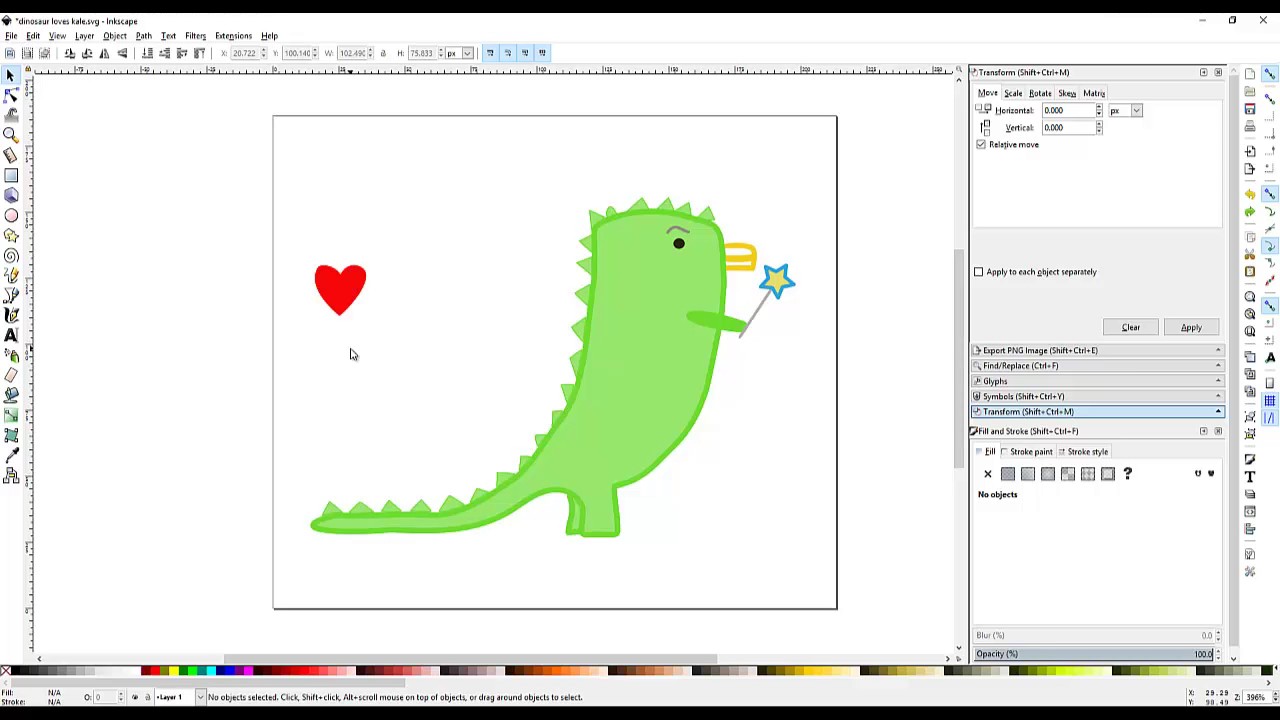The height and width of the screenshot is (720, 1280).
Task: Enable Apply to each object separately
Action: (979, 272)
